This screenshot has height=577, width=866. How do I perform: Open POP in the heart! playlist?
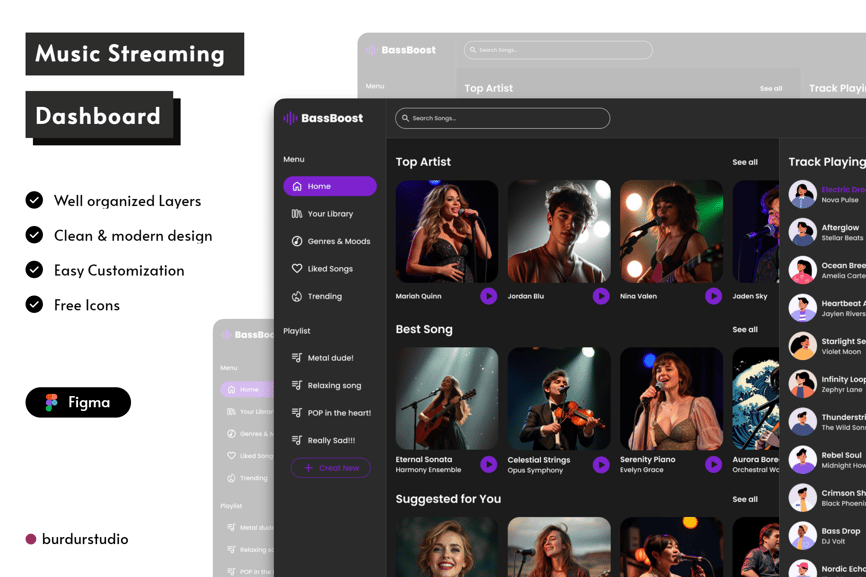pyautogui.click(x=338, y=413)
